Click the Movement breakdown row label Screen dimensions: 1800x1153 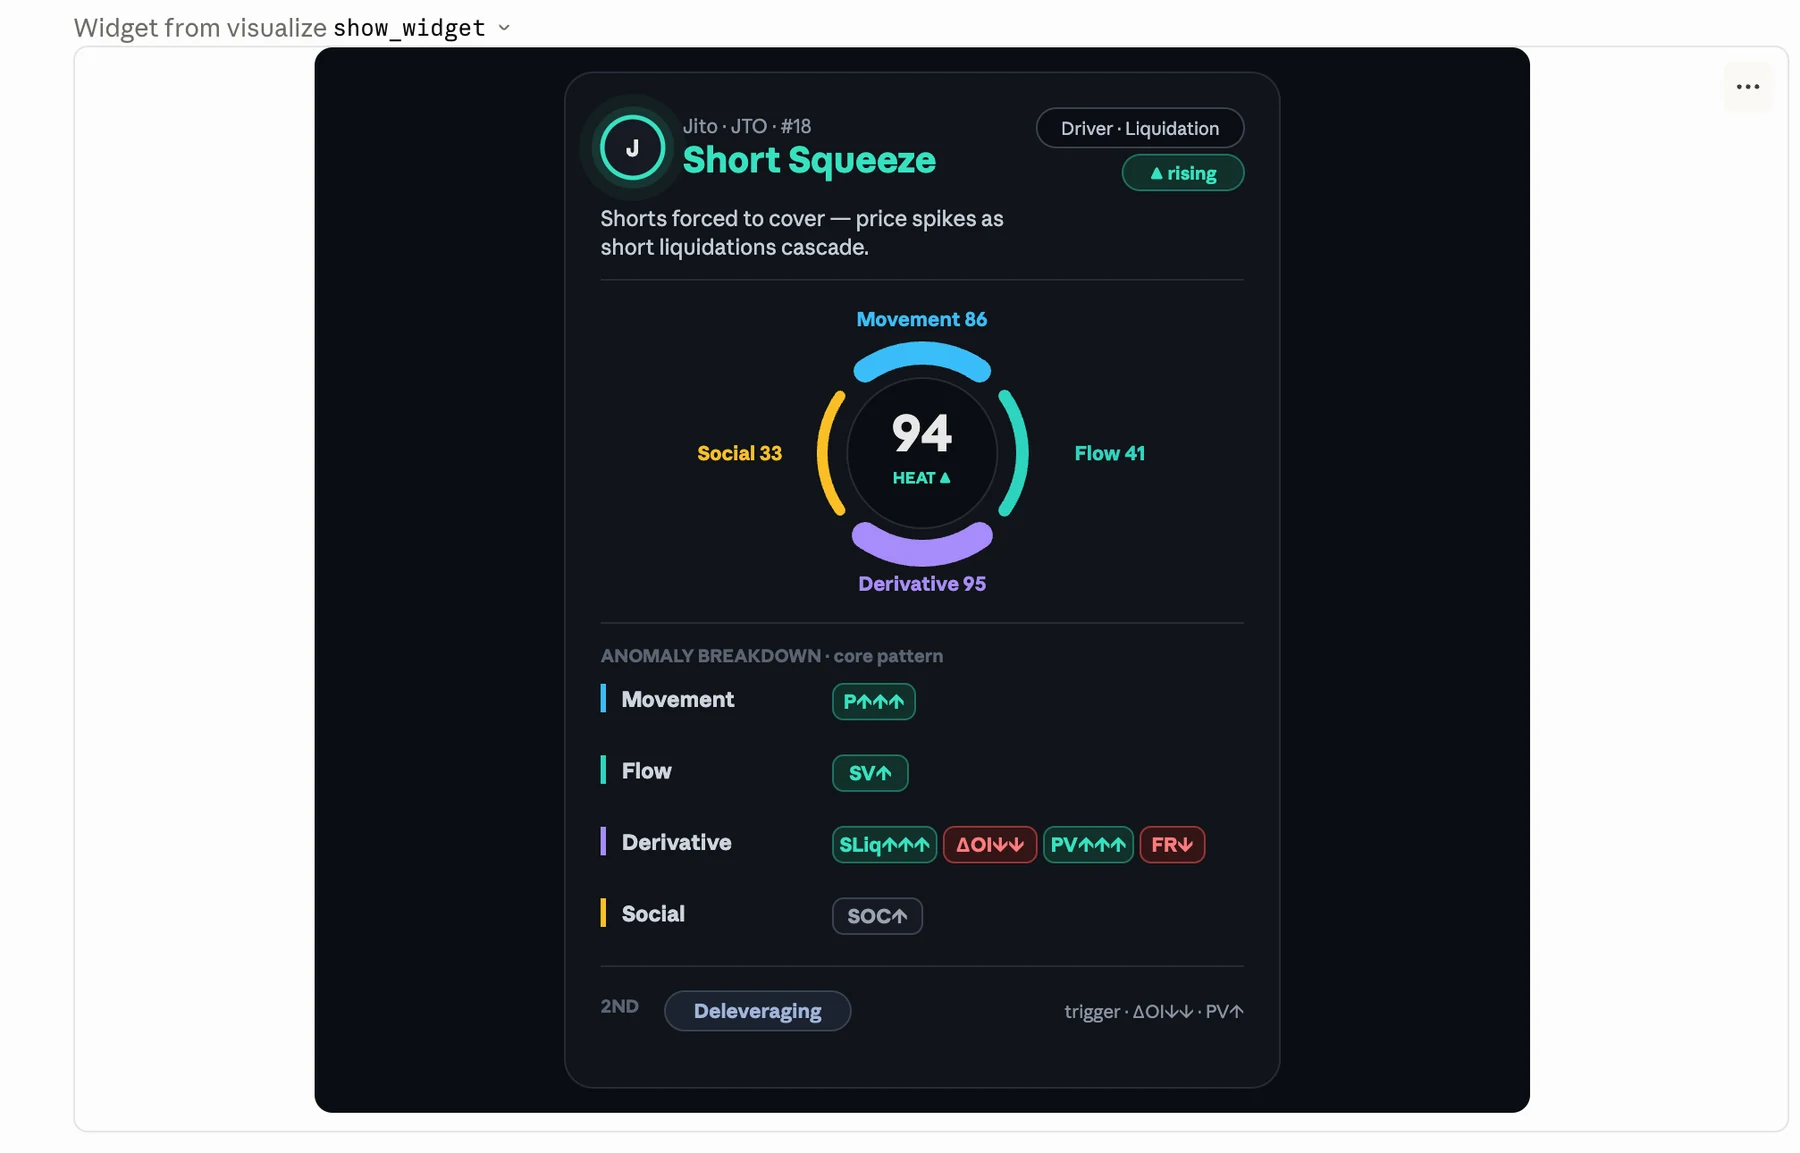click(677, 699)
